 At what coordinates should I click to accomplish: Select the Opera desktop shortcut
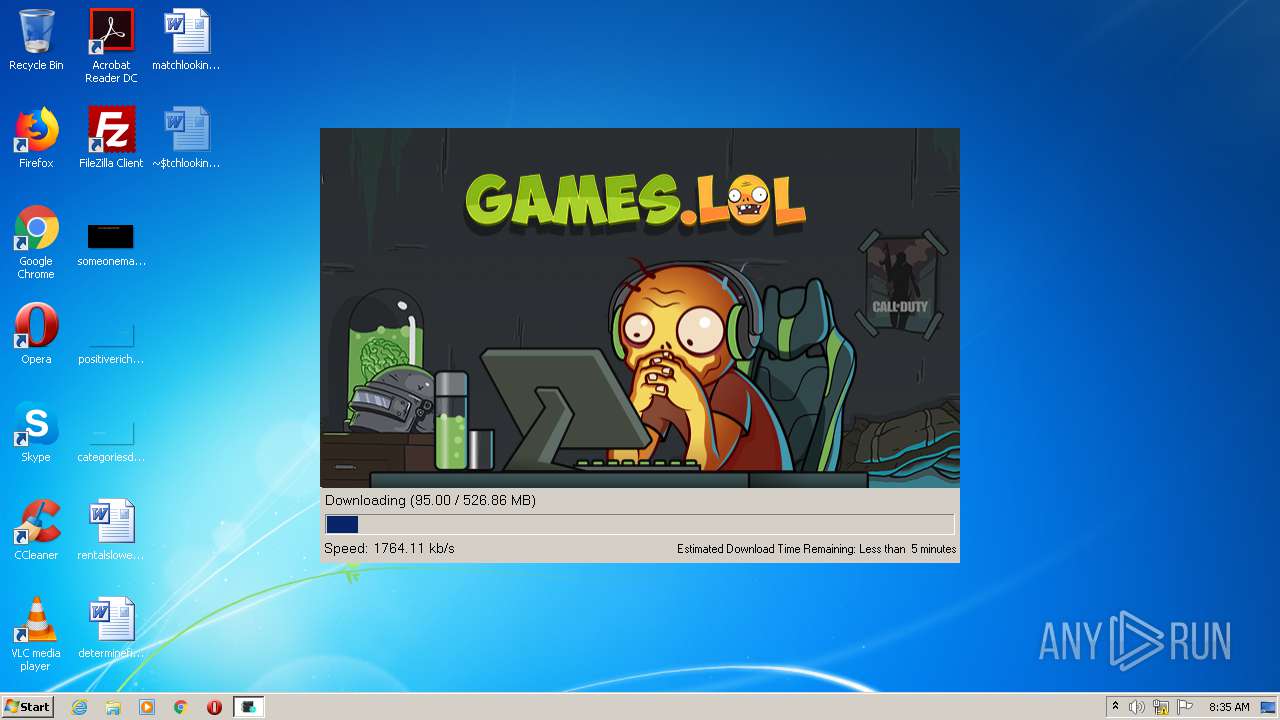pyautogui.click(x=36, y=334)
